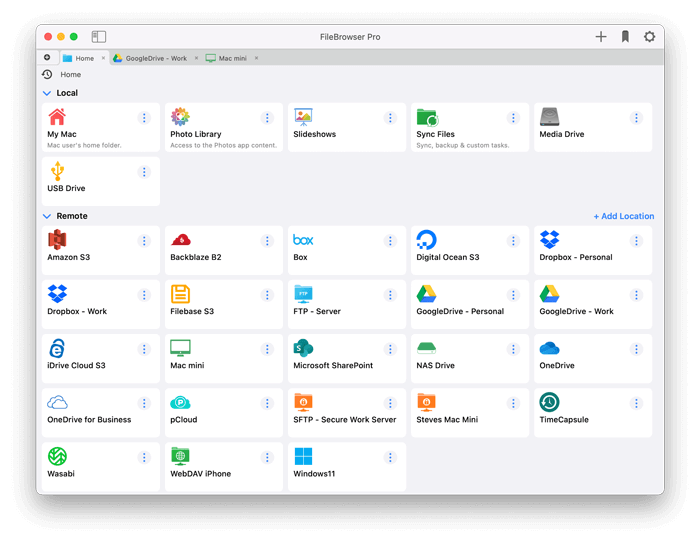Open the TimeCapsule clock icon
The height and width of the screenshot is (542, 700).
pyautogui.click(x=550, y=402)
